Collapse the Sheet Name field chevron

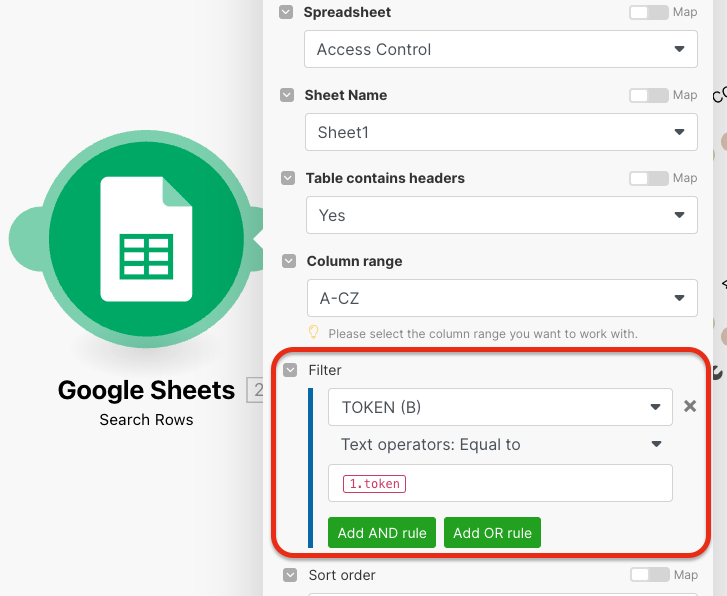[287, 95]
